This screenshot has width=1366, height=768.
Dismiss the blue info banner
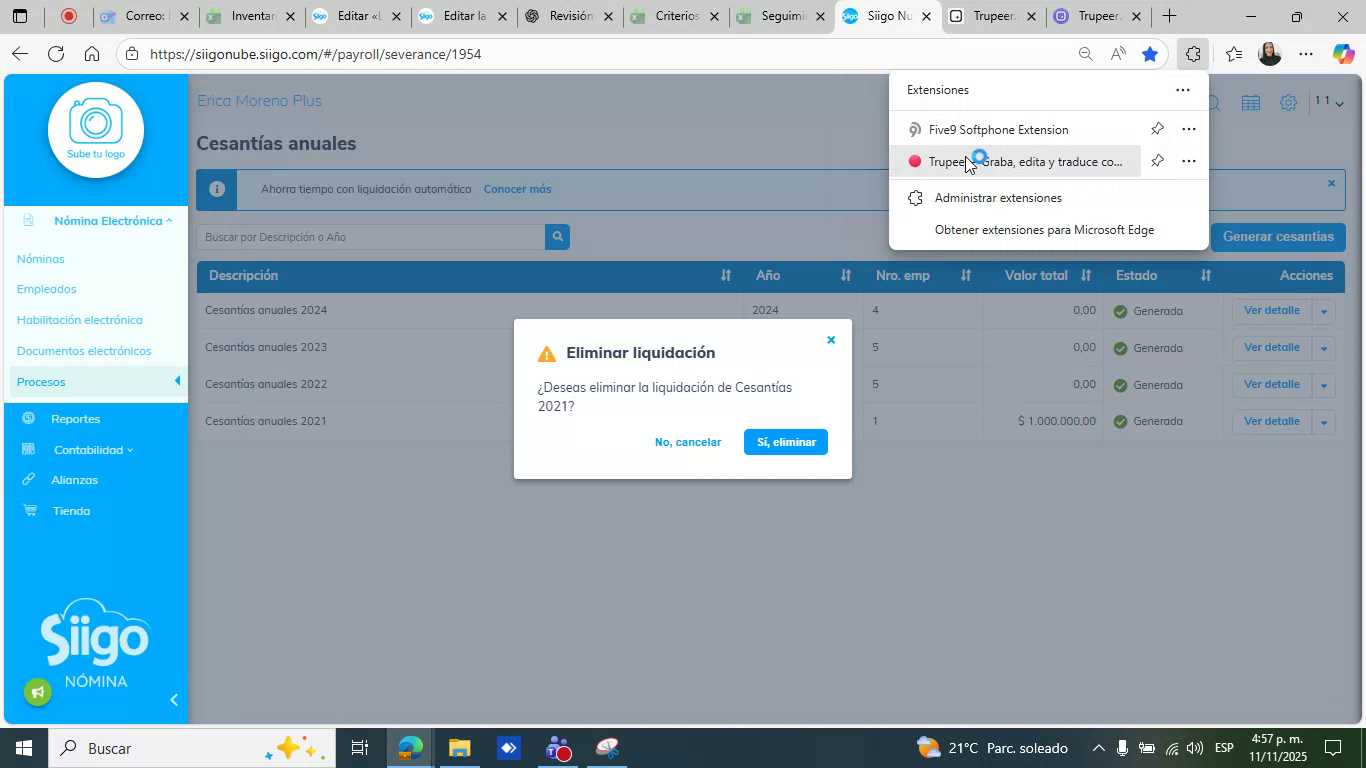pyautogui.click(x=1331, y=183)
